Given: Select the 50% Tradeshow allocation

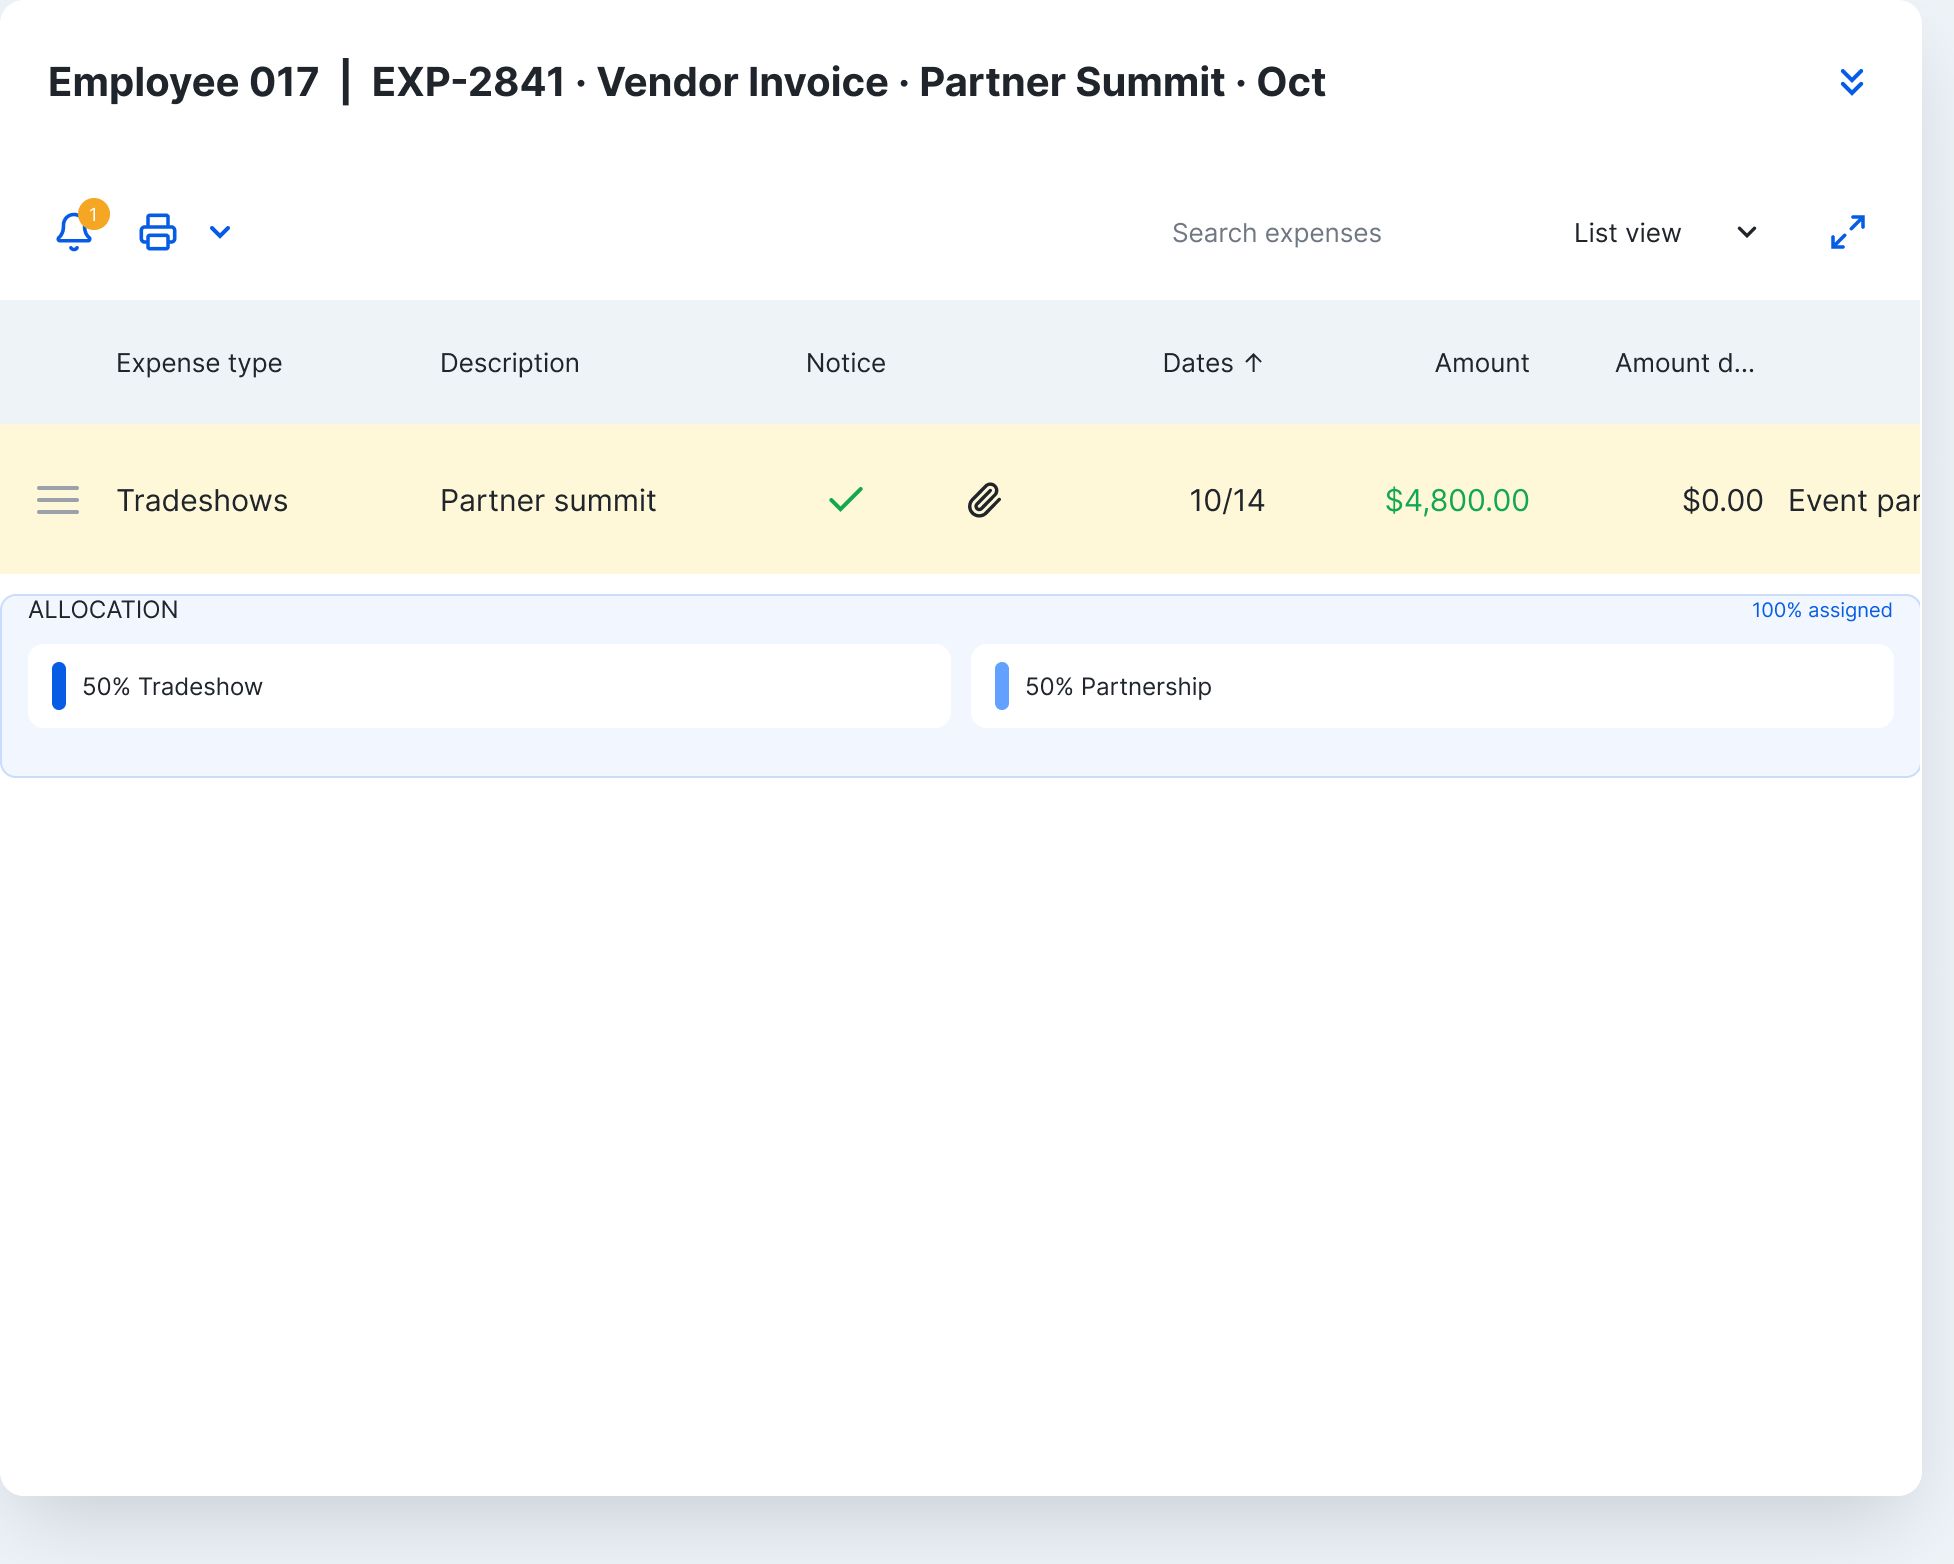Looking at the screenshot, I should (489, 686).
